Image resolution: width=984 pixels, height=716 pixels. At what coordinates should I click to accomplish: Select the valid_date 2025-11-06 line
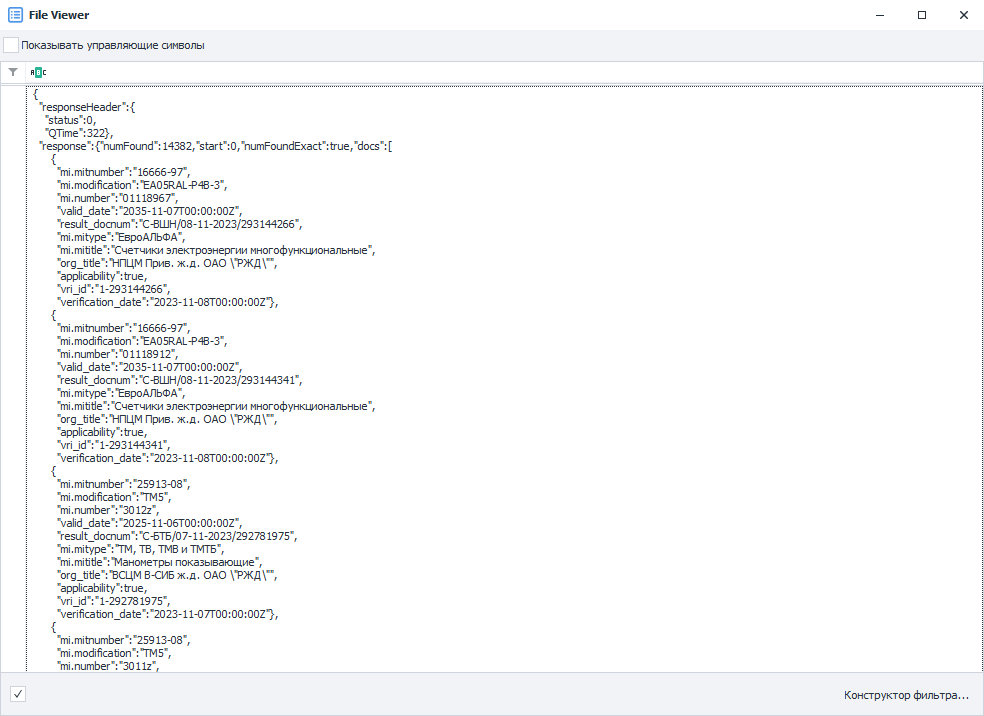149,523
